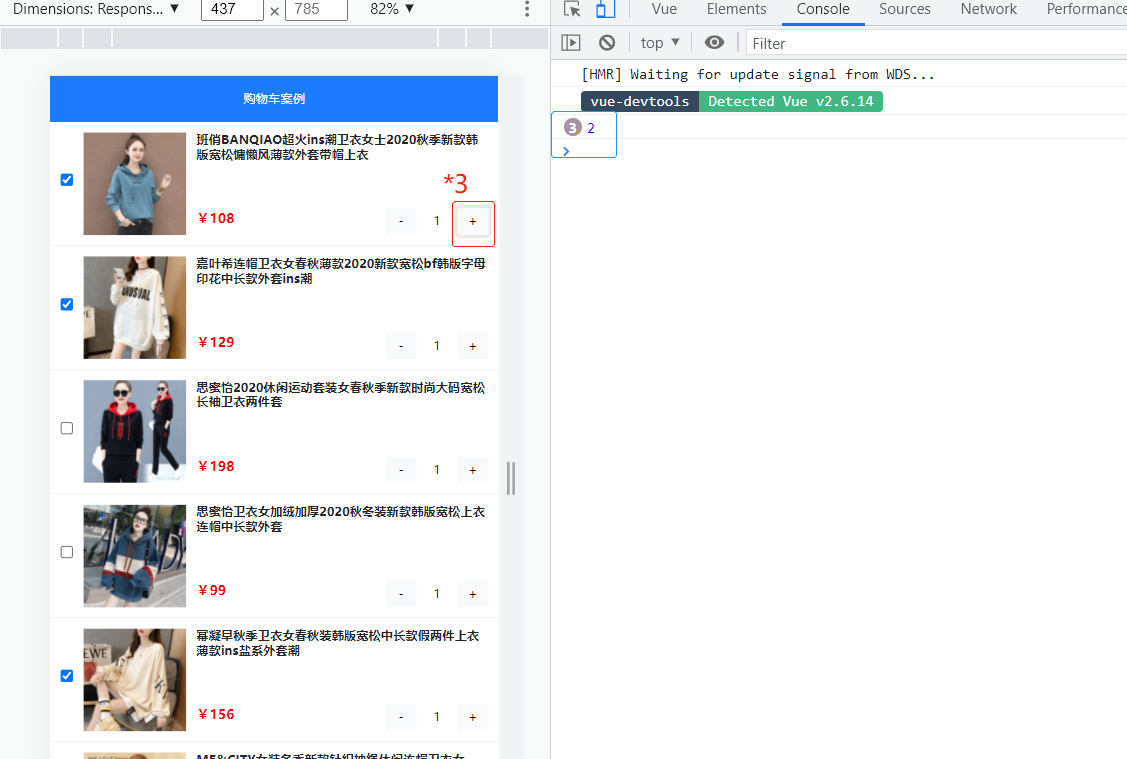Open the Sources tab
1127x759 pixels.
tap(904, 9)
